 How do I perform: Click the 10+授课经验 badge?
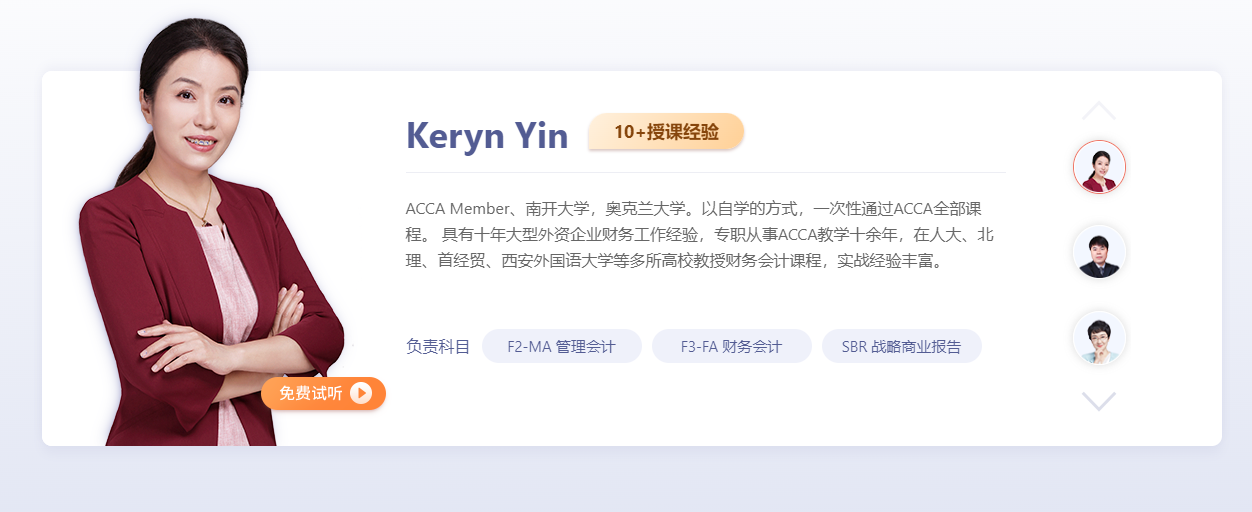(x=666, y=132)
